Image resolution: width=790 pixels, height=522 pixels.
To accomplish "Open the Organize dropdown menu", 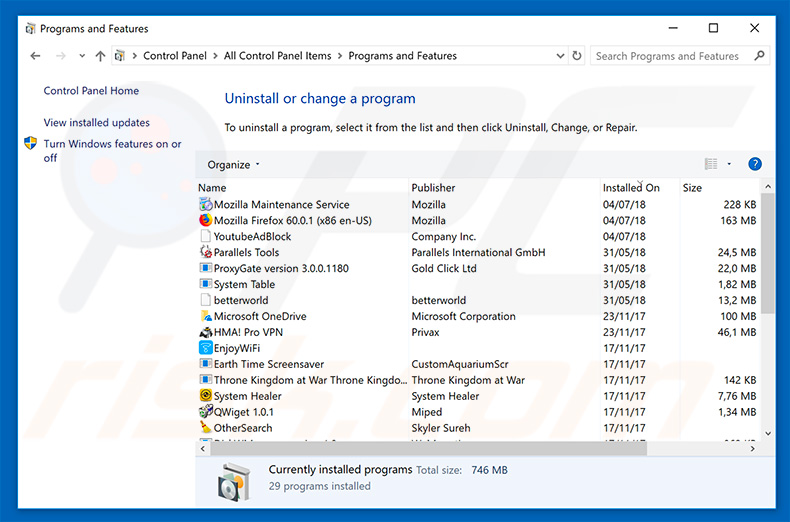I will (x=233, y=165).
